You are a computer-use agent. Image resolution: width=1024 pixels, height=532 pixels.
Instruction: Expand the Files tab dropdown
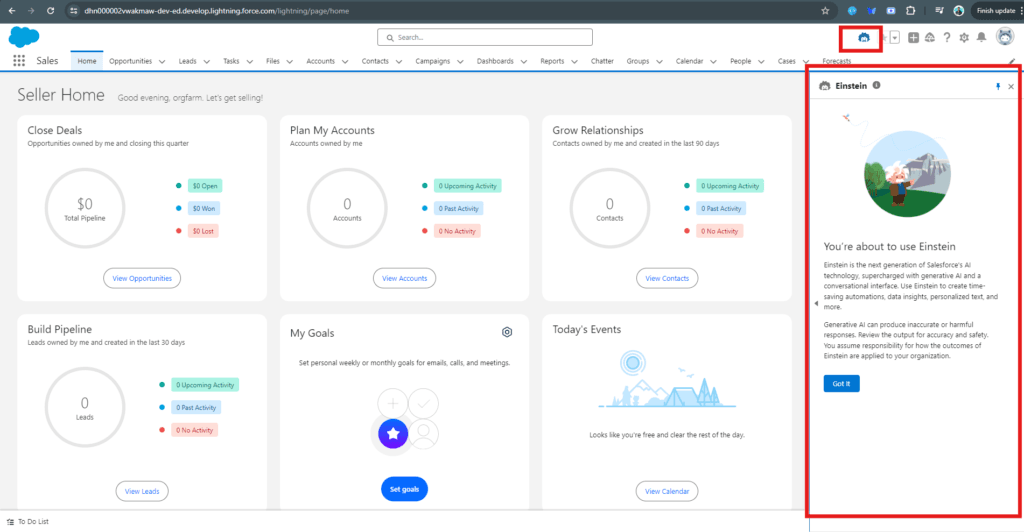tap(289, 61)
